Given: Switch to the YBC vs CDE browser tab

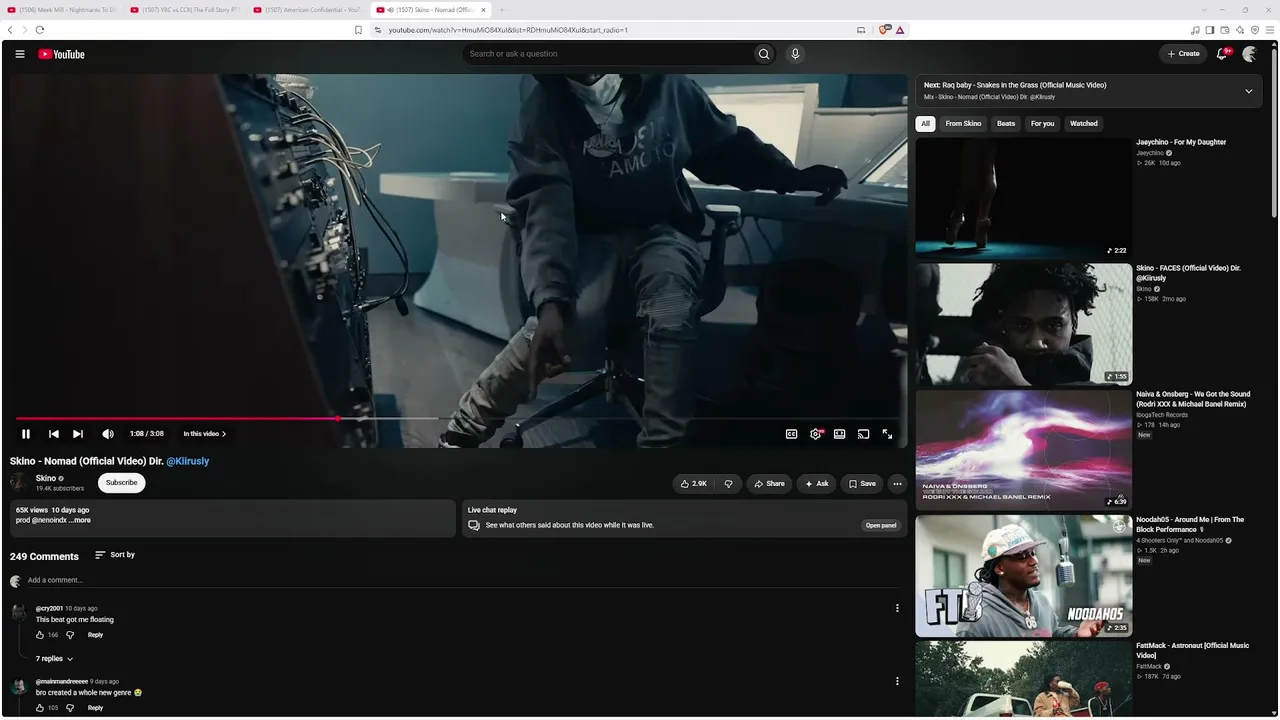Looking at the screenshot, I should [187, 10].
